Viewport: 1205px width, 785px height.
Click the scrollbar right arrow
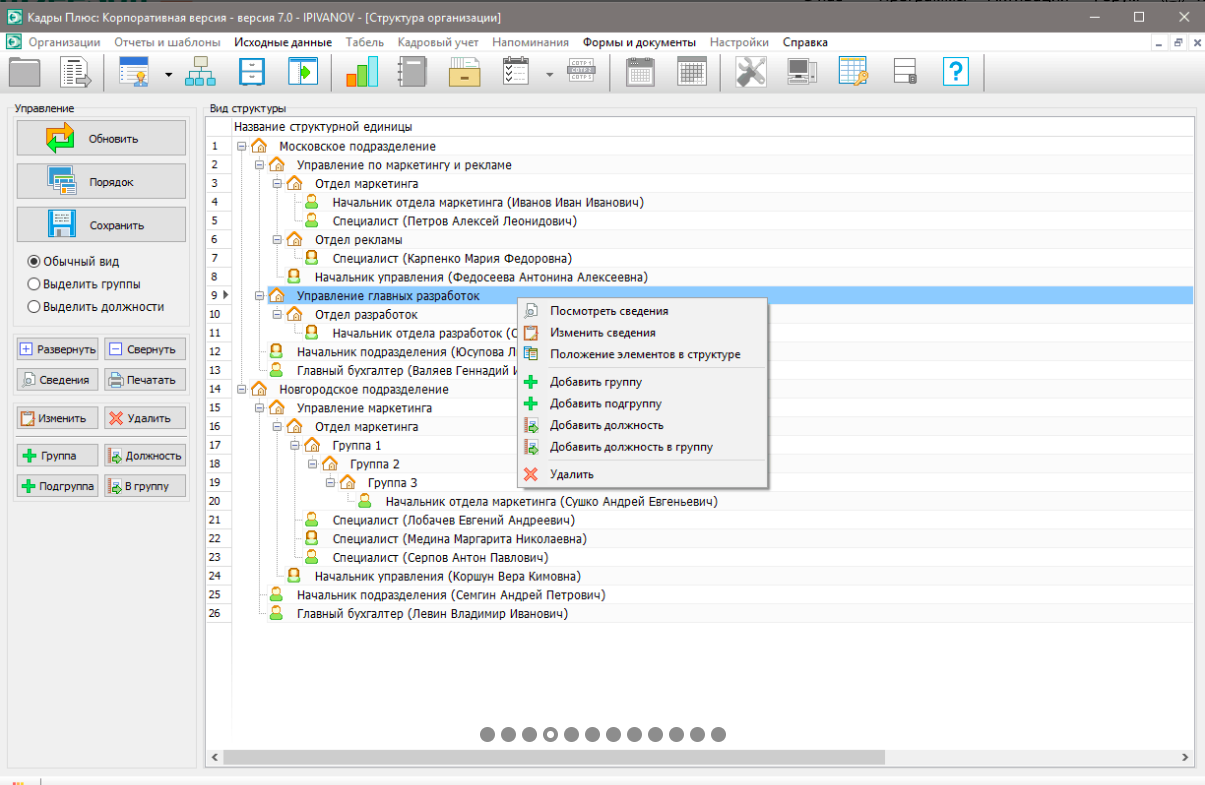pyautogui.click(x=1187, y=758)
